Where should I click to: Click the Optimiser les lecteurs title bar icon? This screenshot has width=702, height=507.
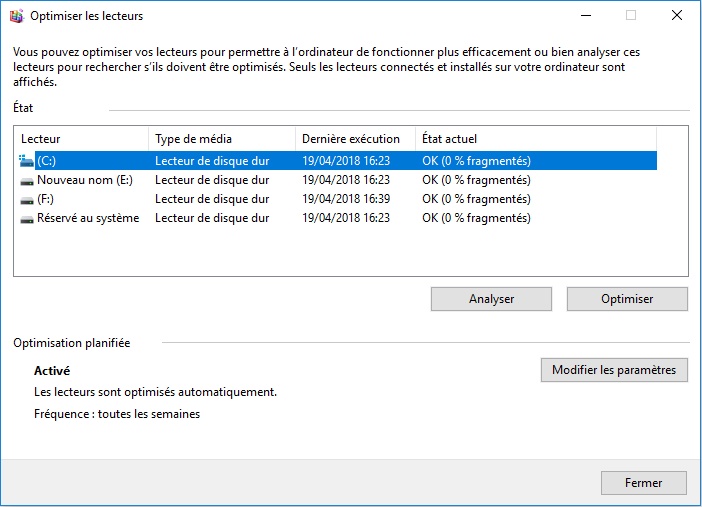point(16,15)
